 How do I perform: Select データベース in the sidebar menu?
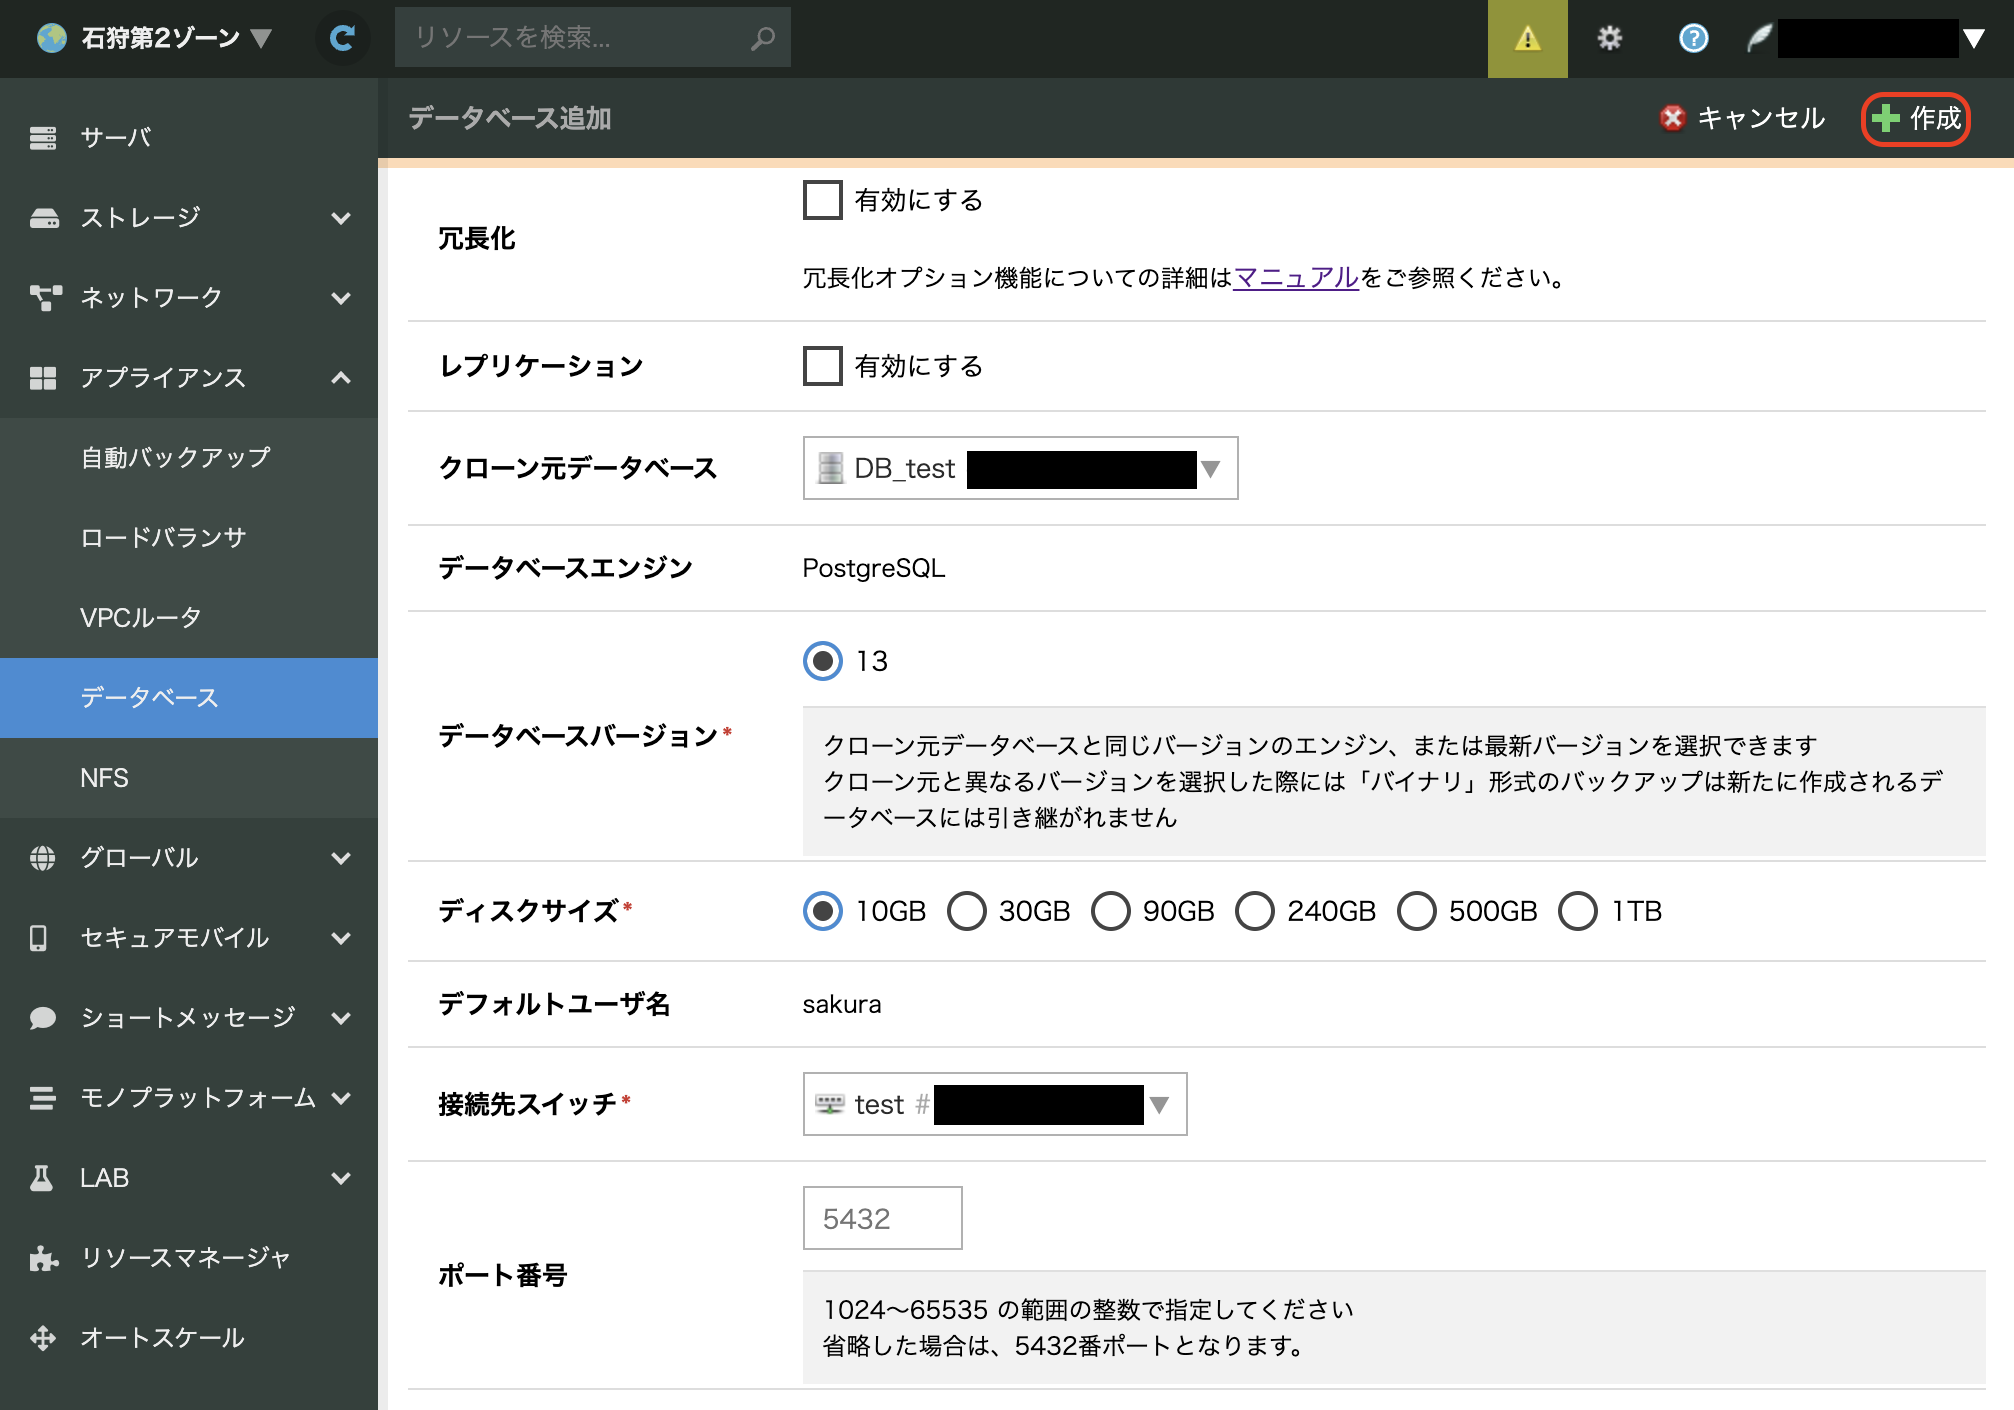point(150,698)
